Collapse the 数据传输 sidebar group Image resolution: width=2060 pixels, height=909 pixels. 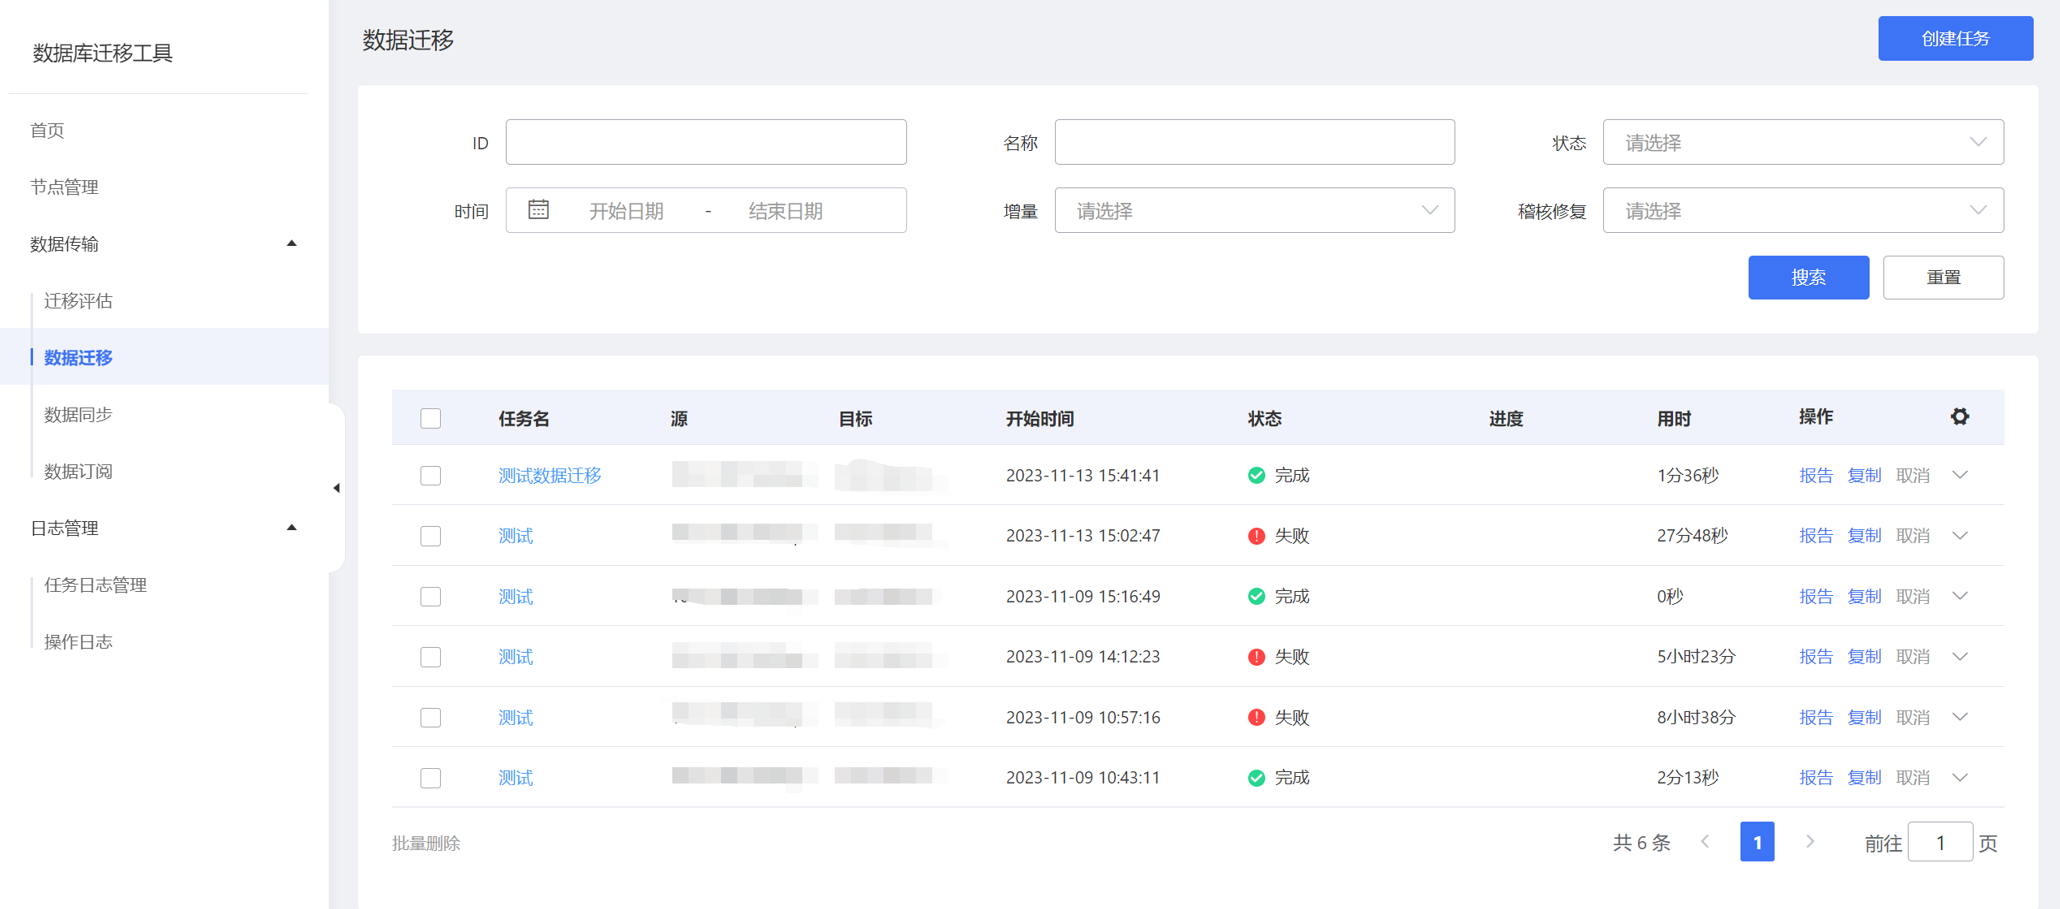coord(291,244)
